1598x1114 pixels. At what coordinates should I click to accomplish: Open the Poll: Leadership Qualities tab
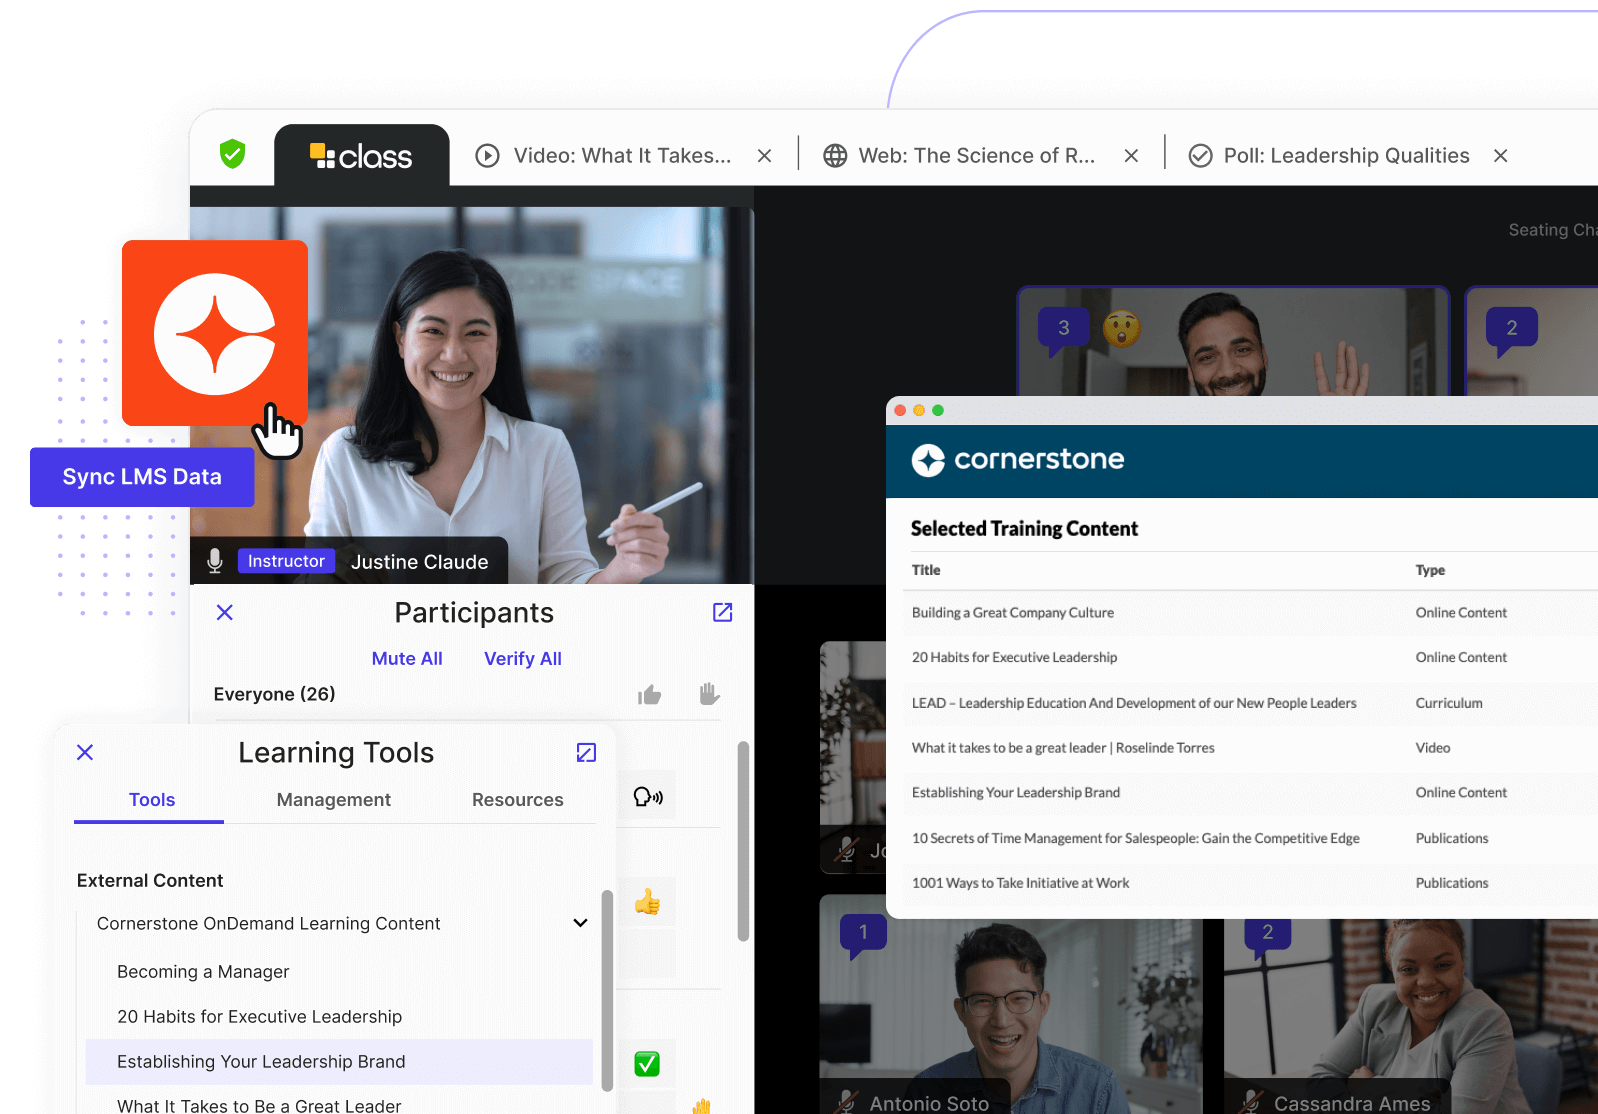[1346, 156]
